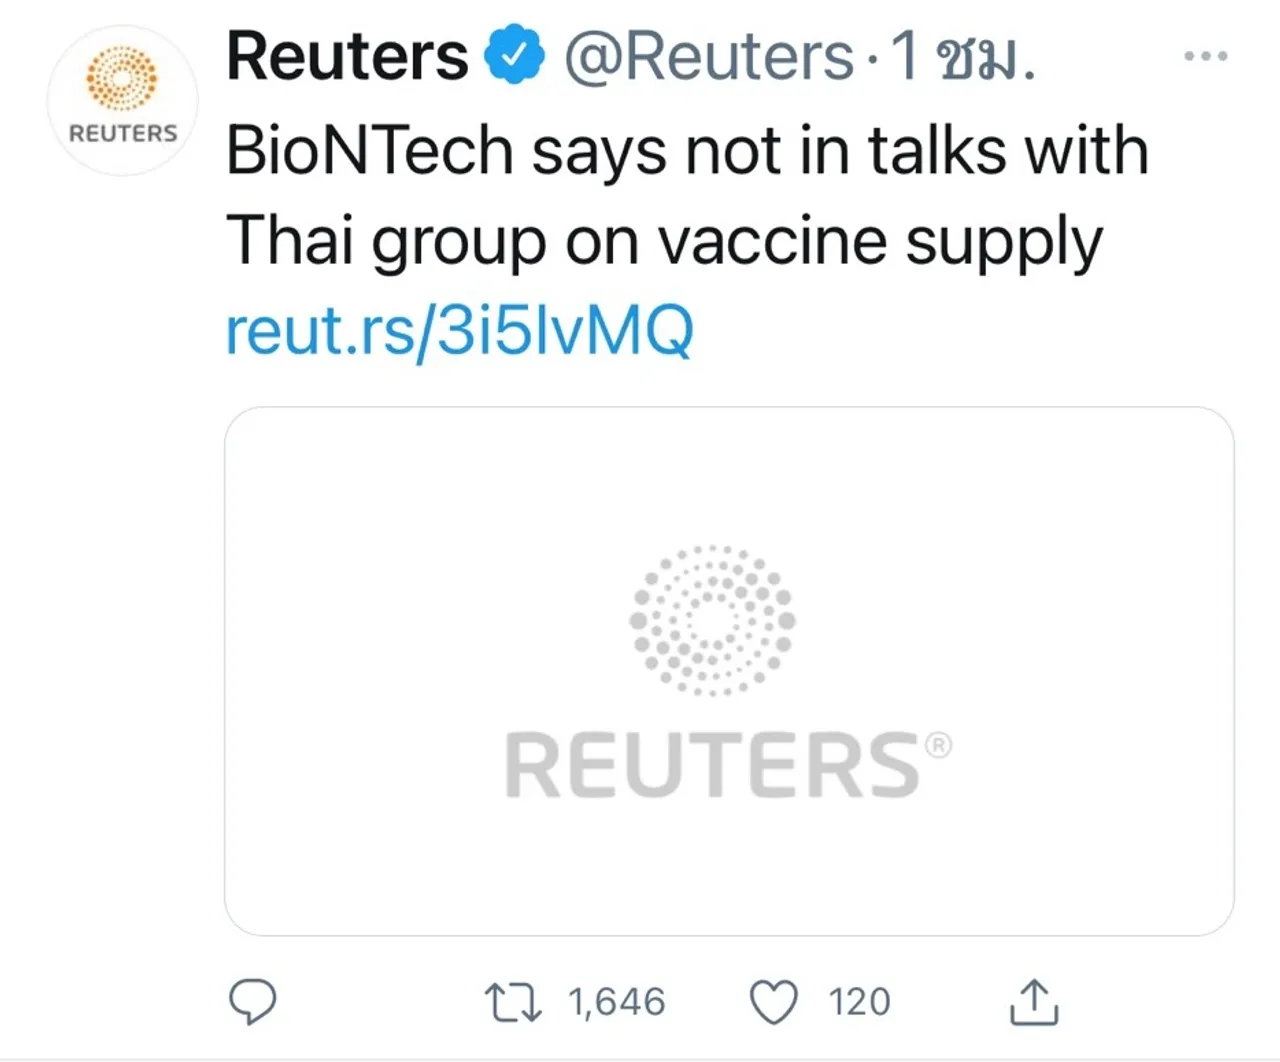1280x1062 pixels.
Task: Tap the share upload icon
Action: tap(1033, 1002)
